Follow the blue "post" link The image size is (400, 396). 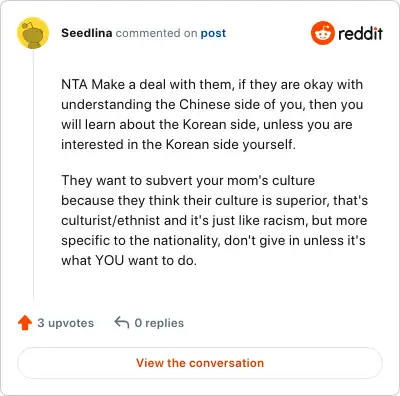coord(213,33)
